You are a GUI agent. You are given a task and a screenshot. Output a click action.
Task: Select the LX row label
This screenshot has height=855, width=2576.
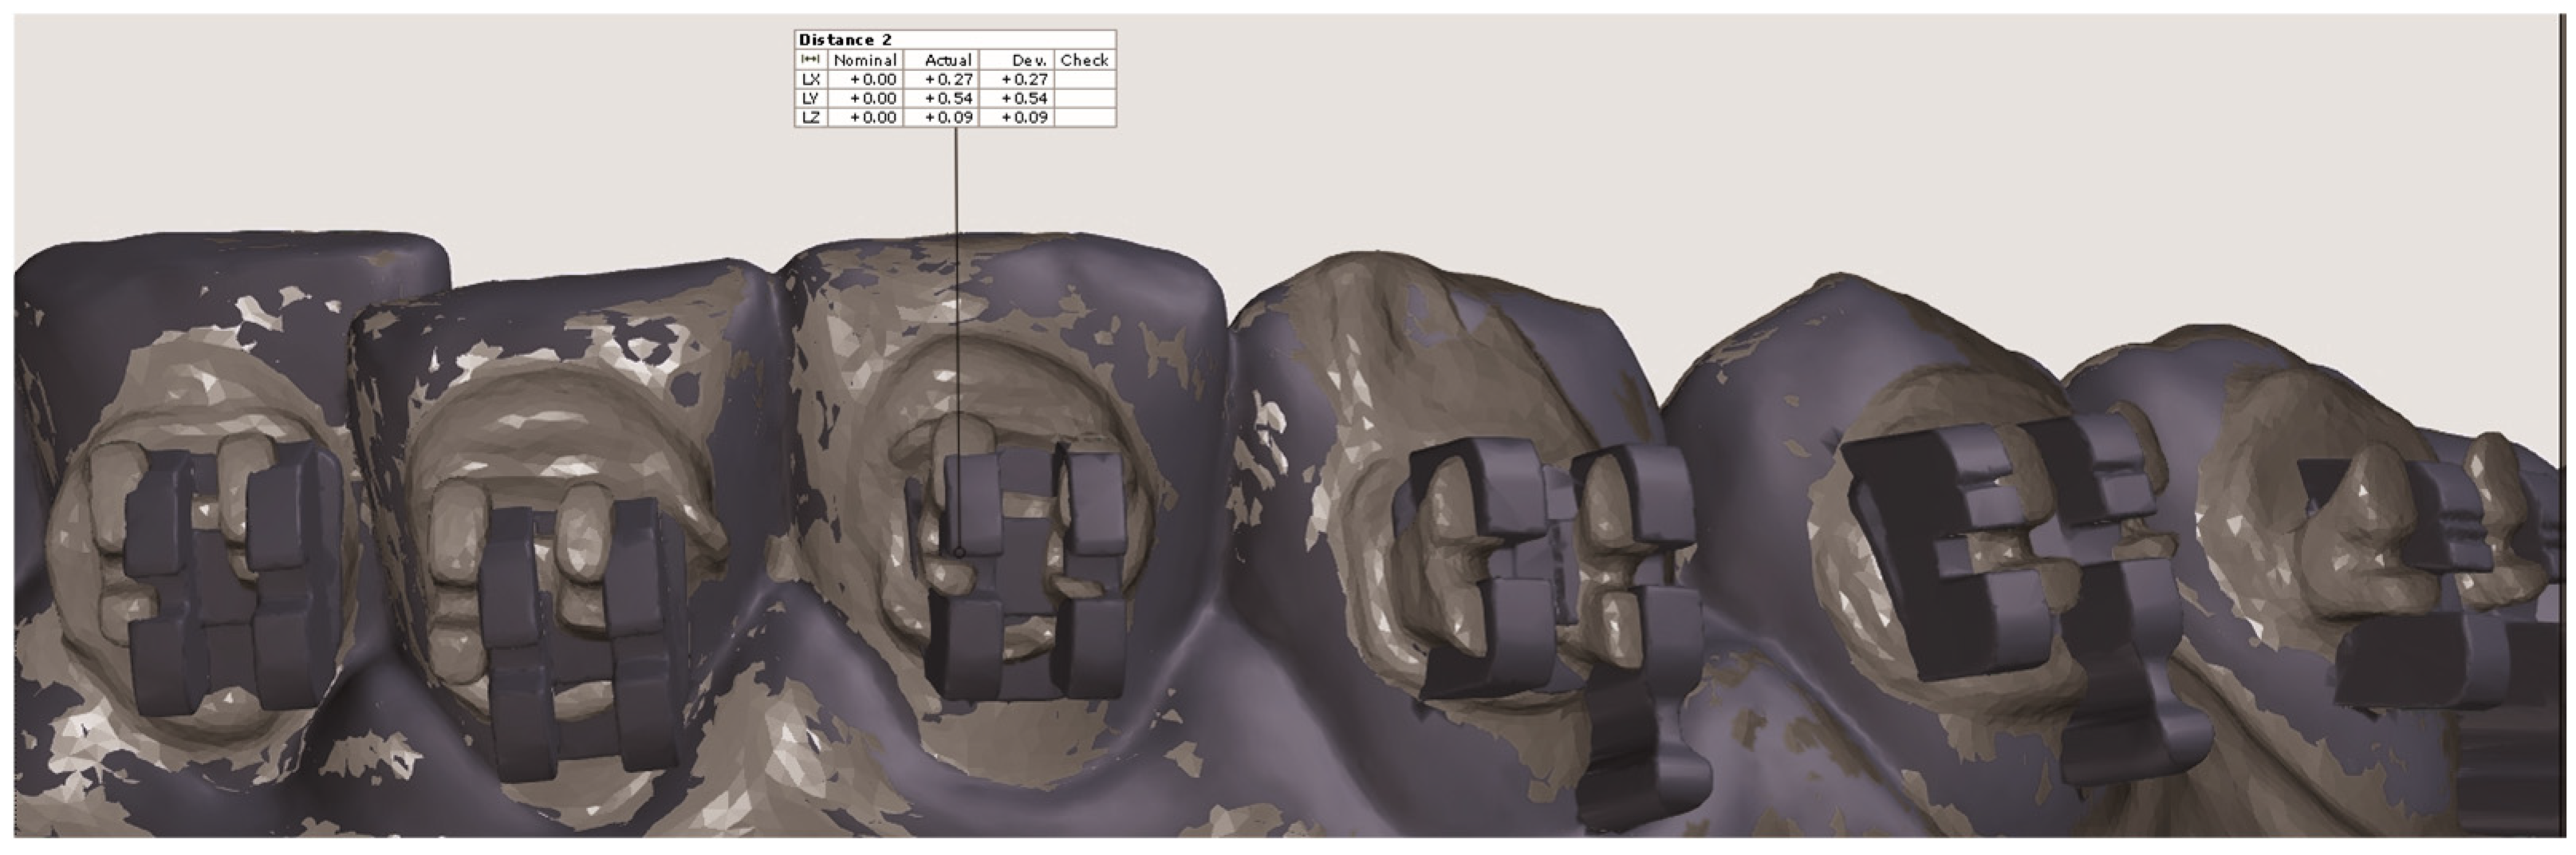811,79
